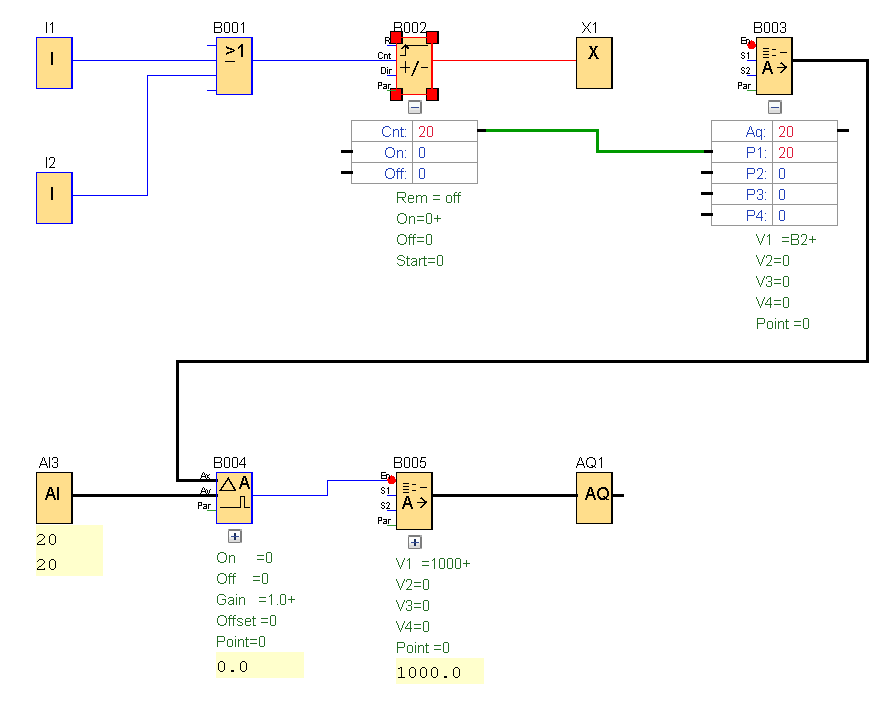
Task: Click the 'V1 =B2+' parameter text
Action: [786, 239]
